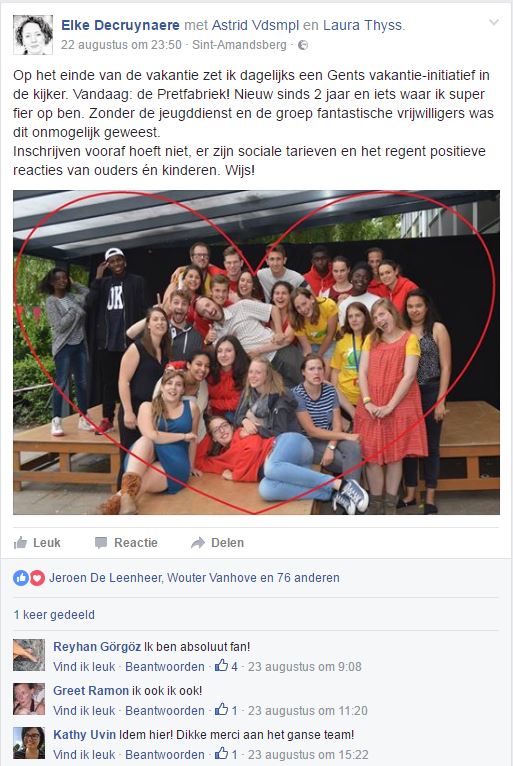
Task: Open tagged friend Laura Thyss's profile
Action: coord(363,25)
